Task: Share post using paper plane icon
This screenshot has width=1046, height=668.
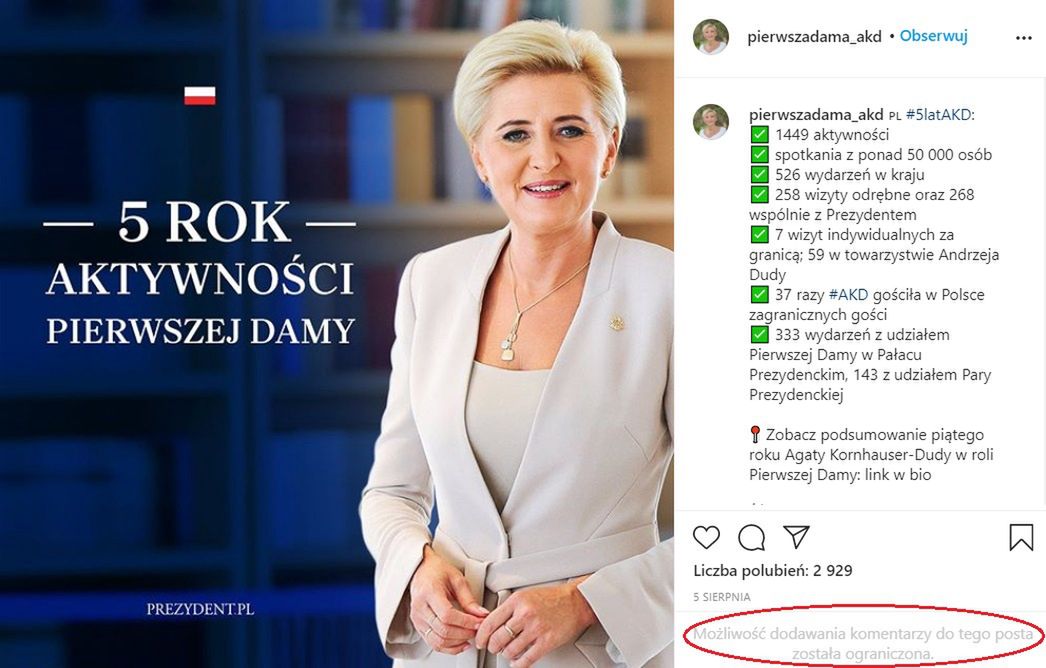Action: click(x=797, y=536)
